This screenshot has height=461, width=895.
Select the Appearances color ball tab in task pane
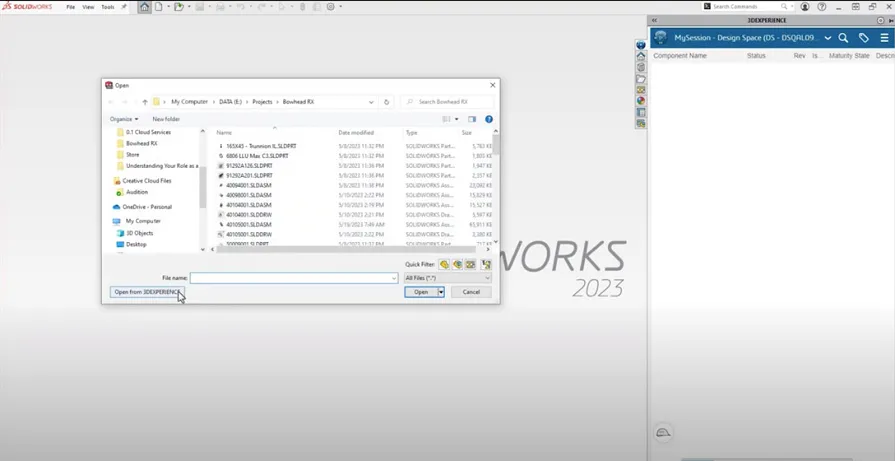[641, 100]
